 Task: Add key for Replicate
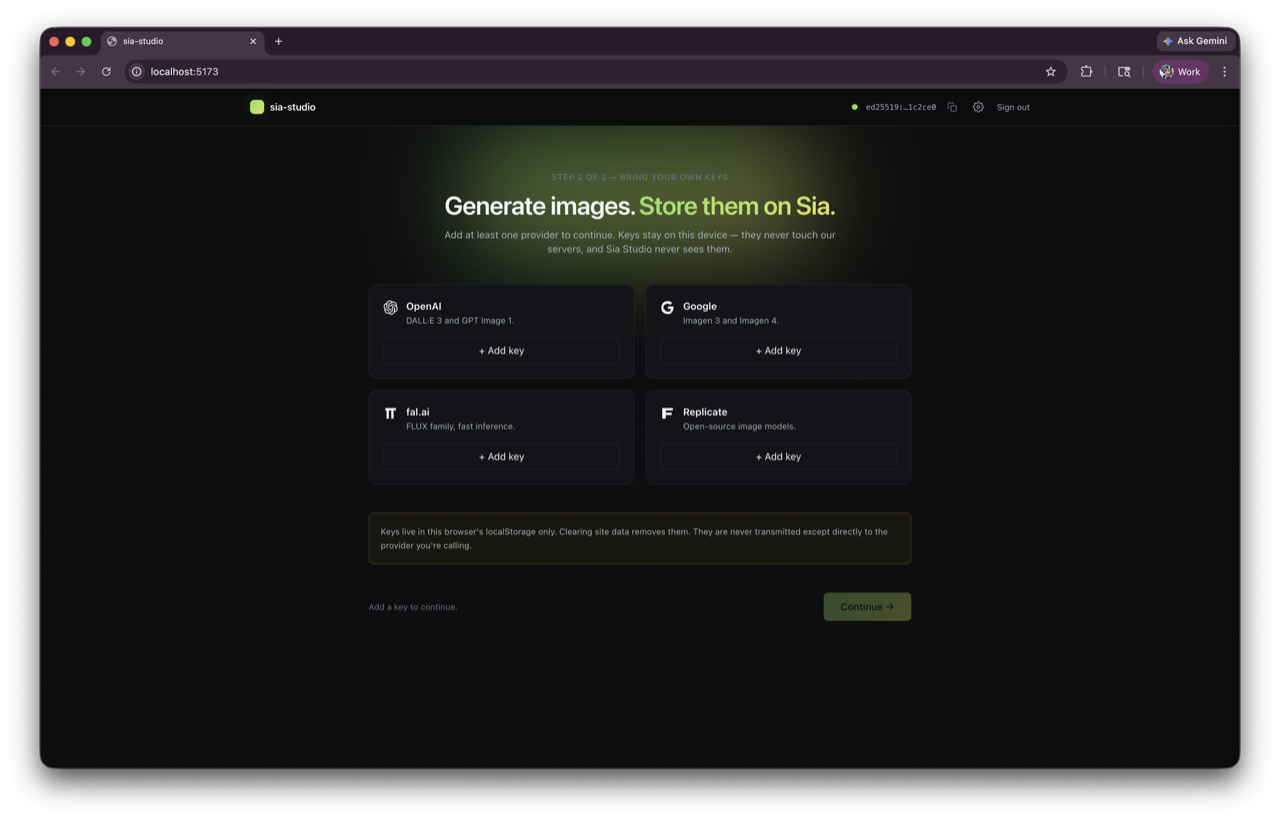[x=778, y=457]
